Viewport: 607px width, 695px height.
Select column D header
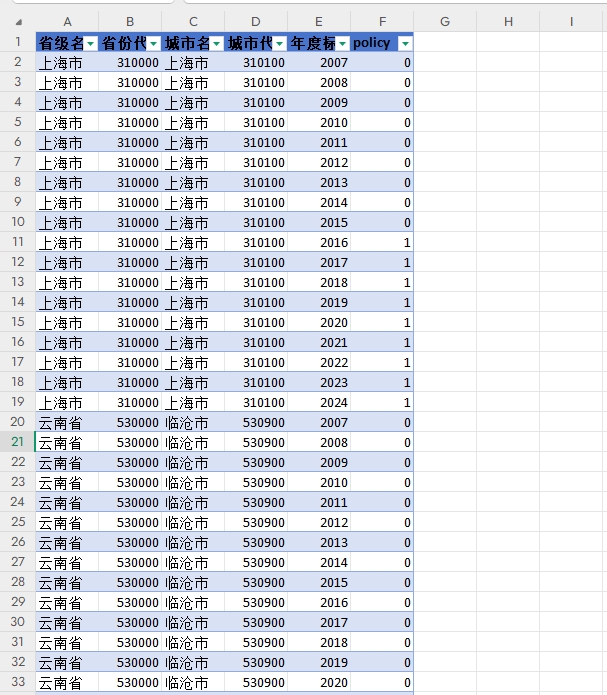click(256, 21)
